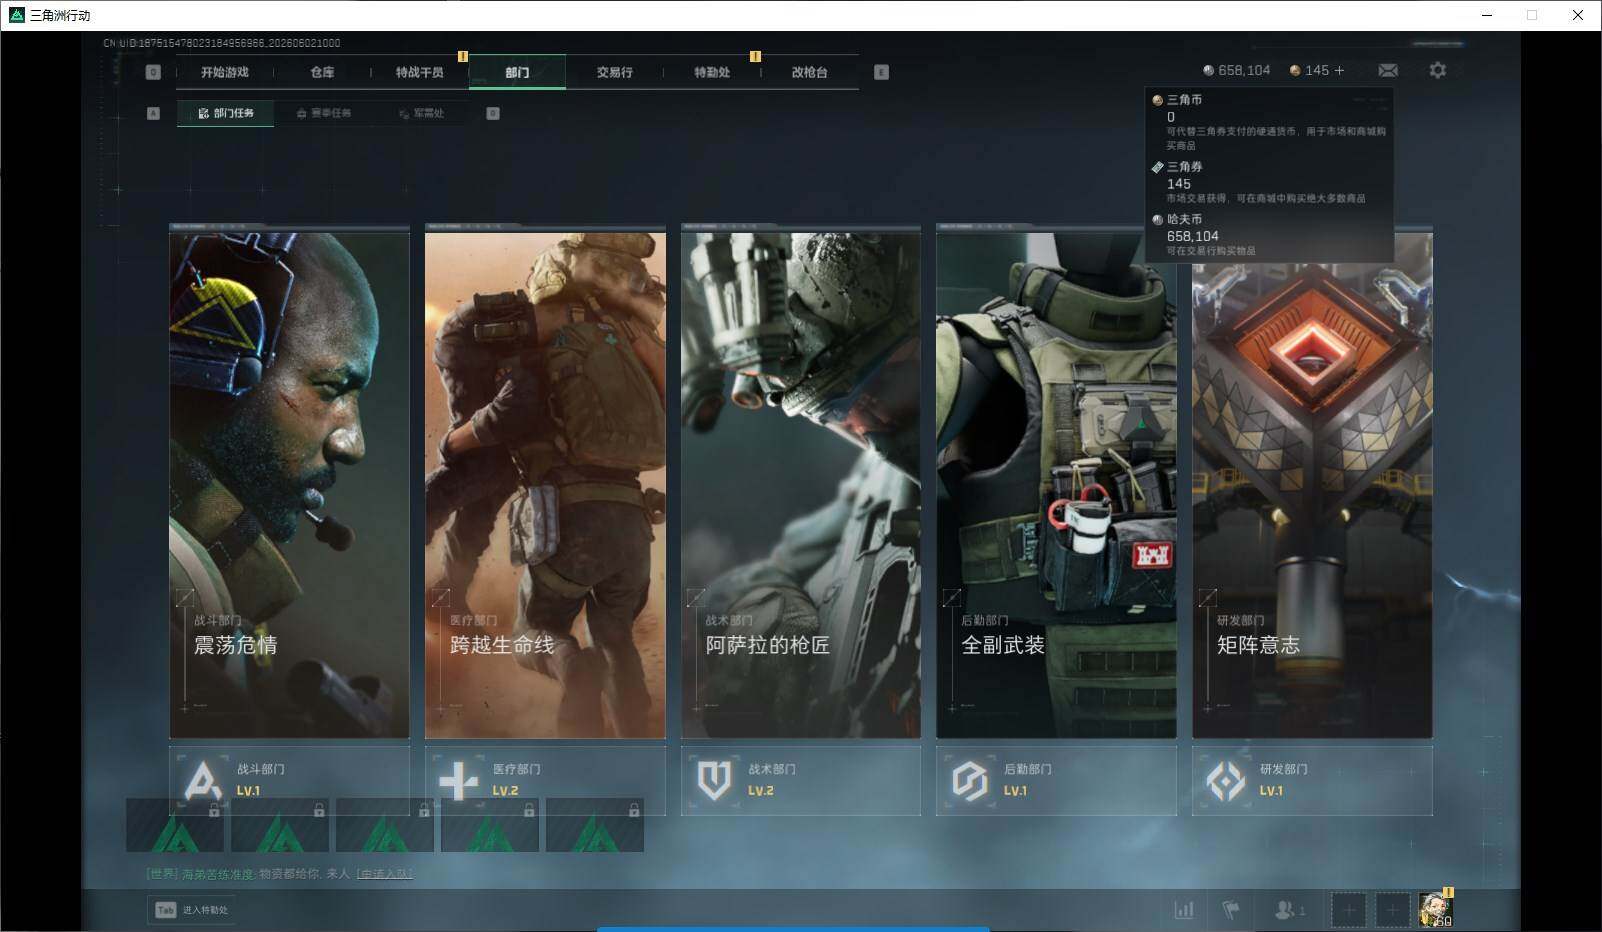
Task: Open the 震荡危情 mission card
Action: [x=289, y=483]
